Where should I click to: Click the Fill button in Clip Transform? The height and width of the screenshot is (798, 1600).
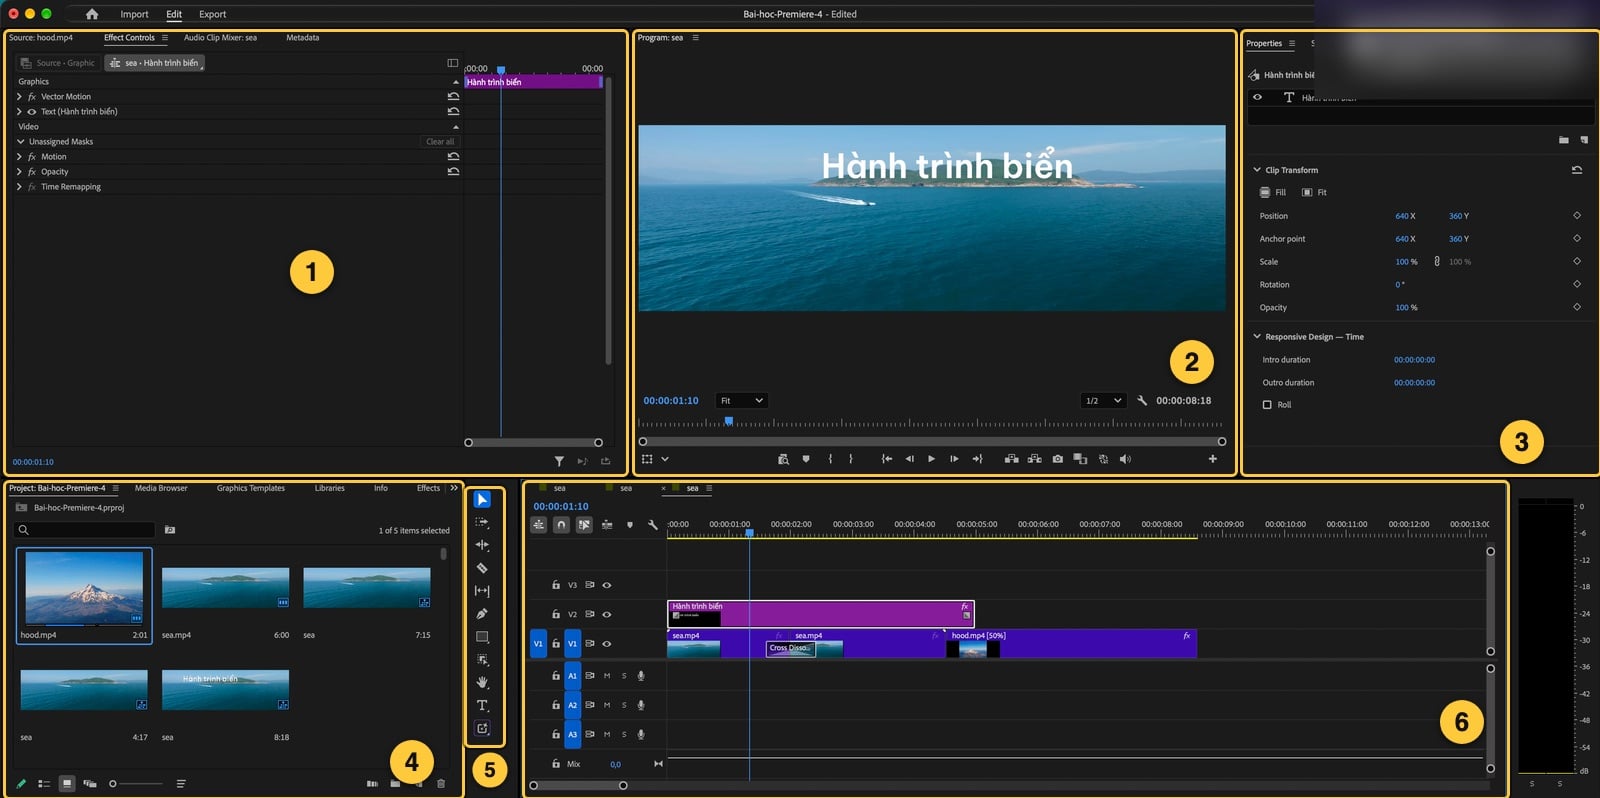pos(1273,192)
